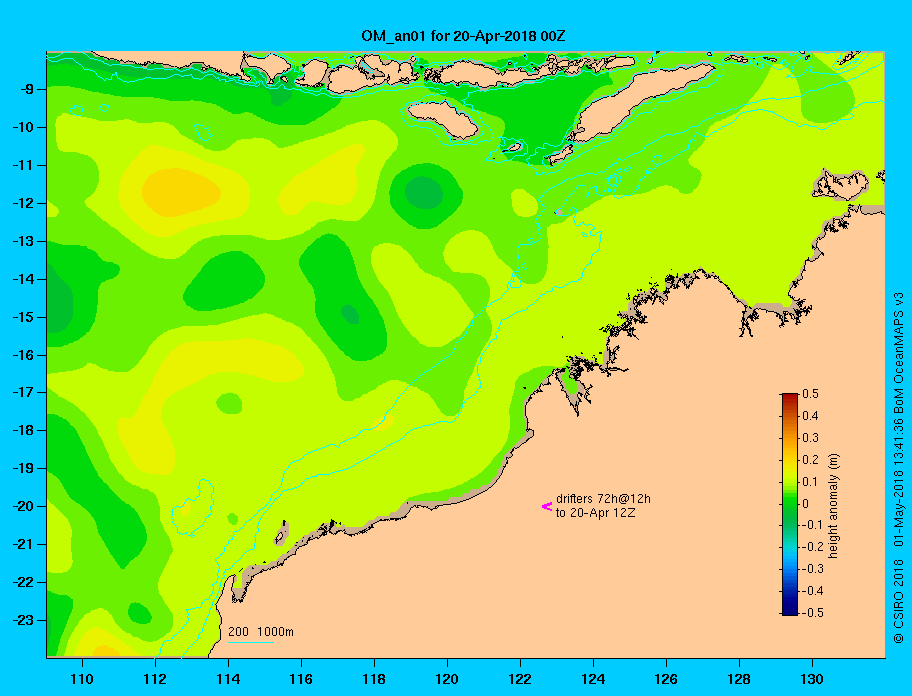This screenshot has height=696, width=912.
Task: Click latitude axis label -15
Action: [x=22, y=317]
